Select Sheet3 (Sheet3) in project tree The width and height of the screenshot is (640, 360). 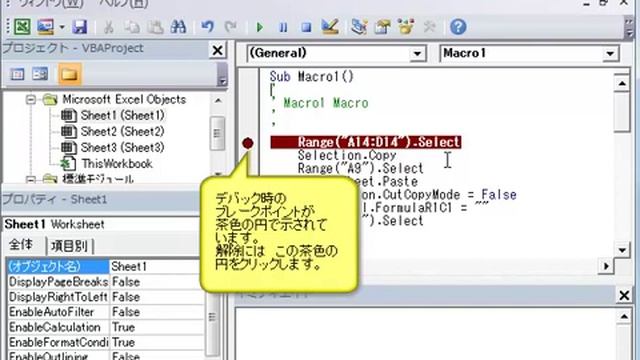pos(122,147)
